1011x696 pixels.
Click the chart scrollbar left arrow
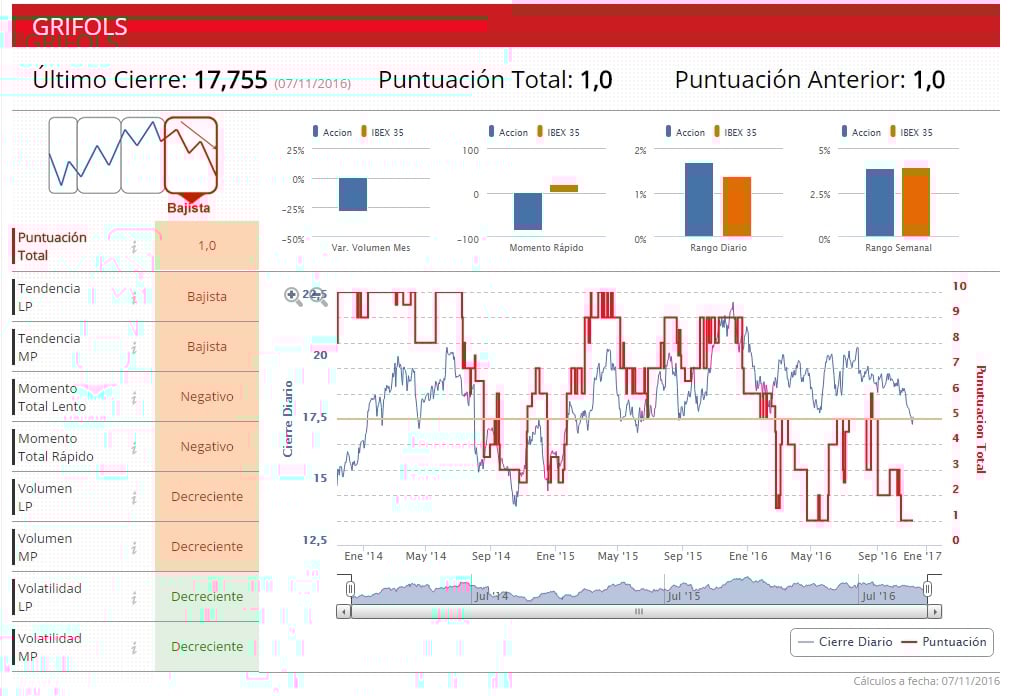click(344, 611)
